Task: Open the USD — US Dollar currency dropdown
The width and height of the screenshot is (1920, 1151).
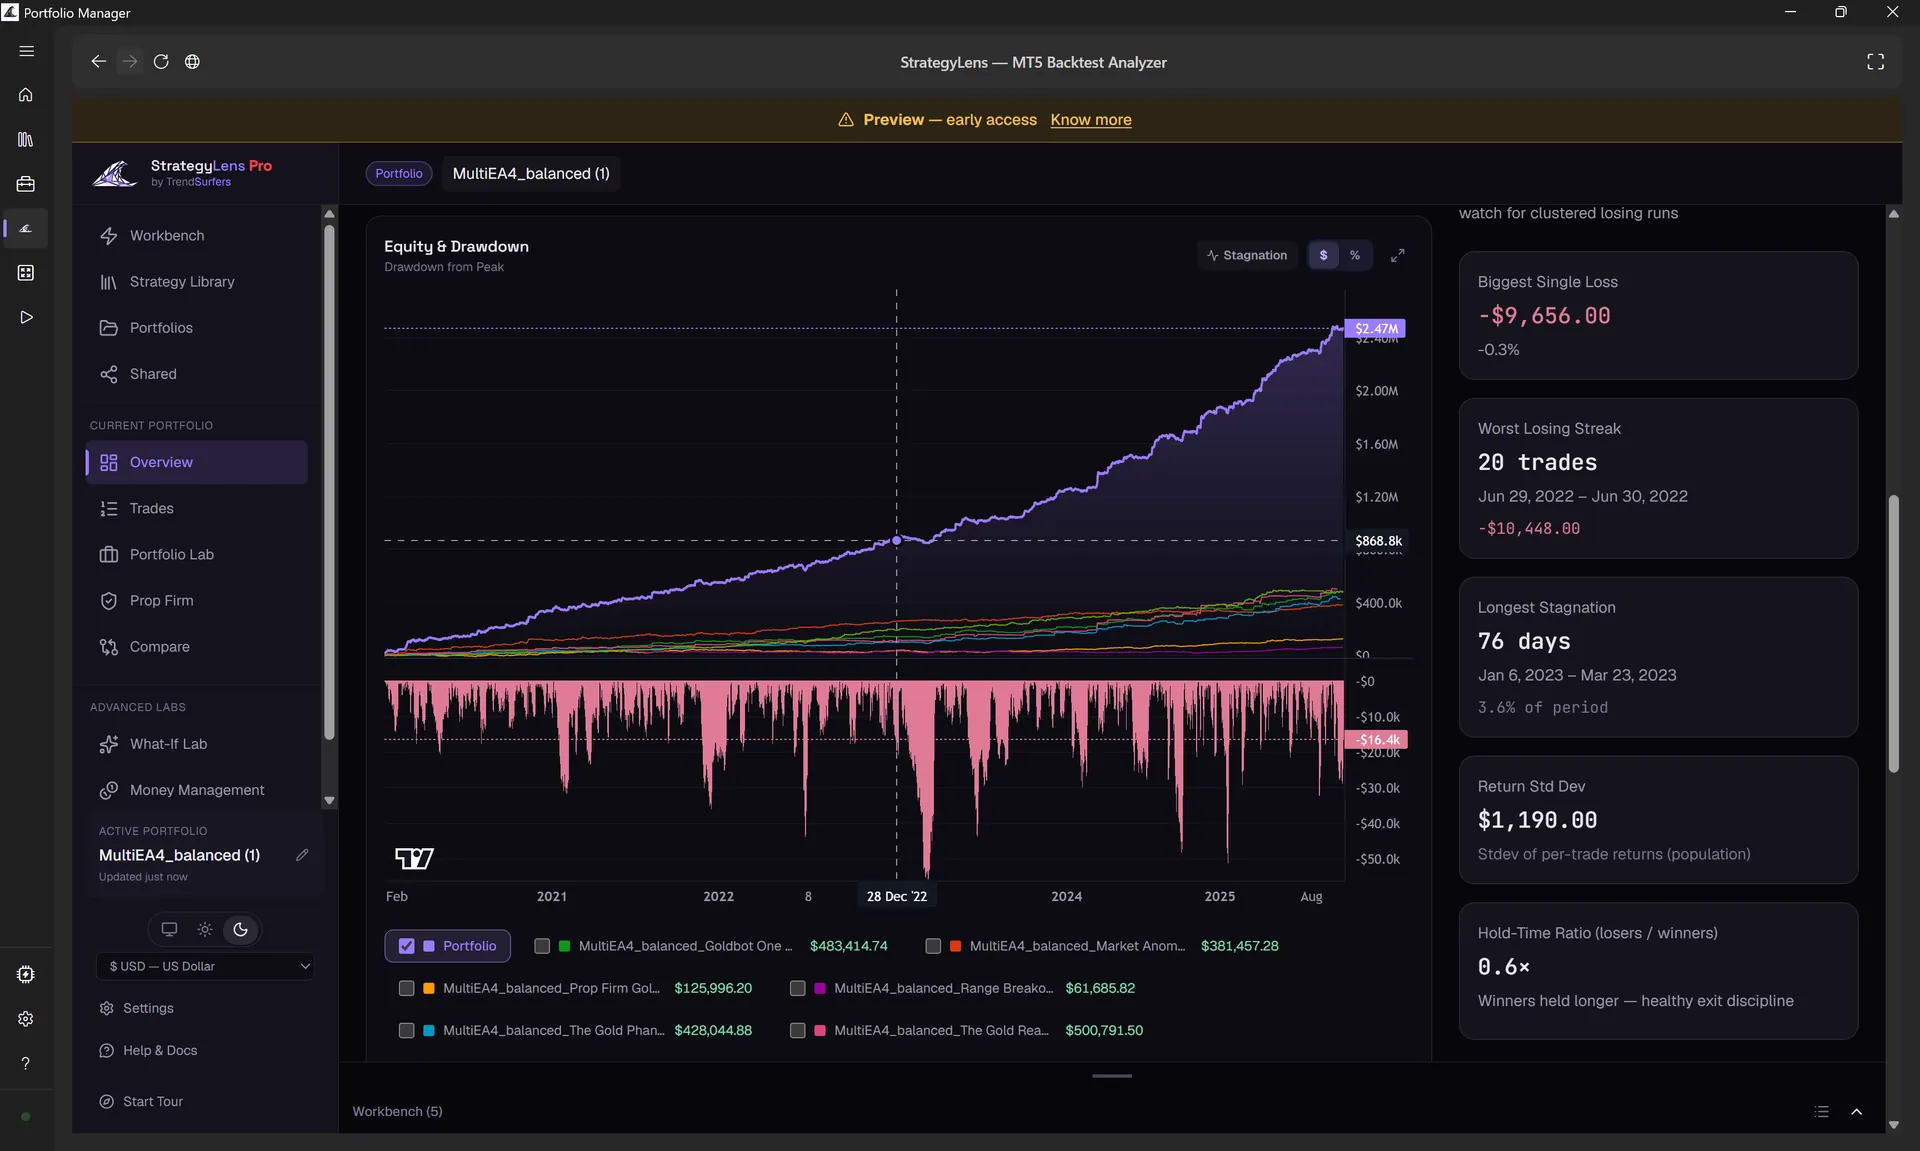Action: pyautogui.click(x=205, y=966)
